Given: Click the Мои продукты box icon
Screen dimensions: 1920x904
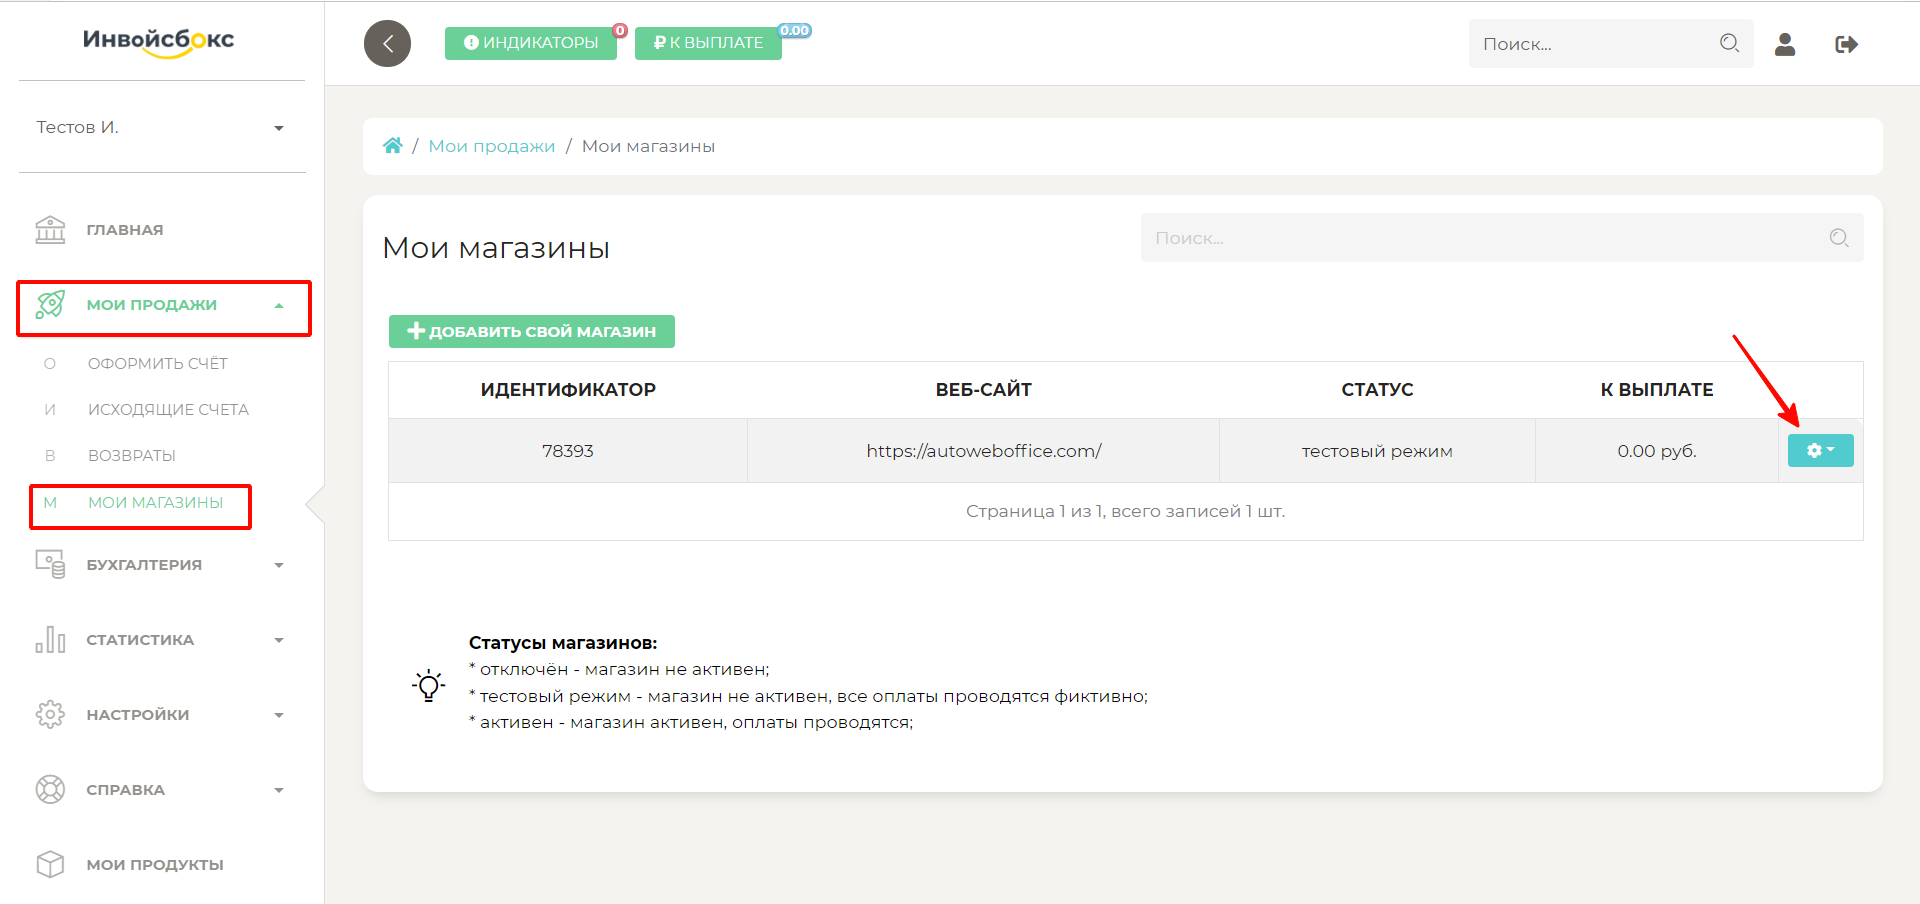Looking at the screenshot, I should pos(50,864).
